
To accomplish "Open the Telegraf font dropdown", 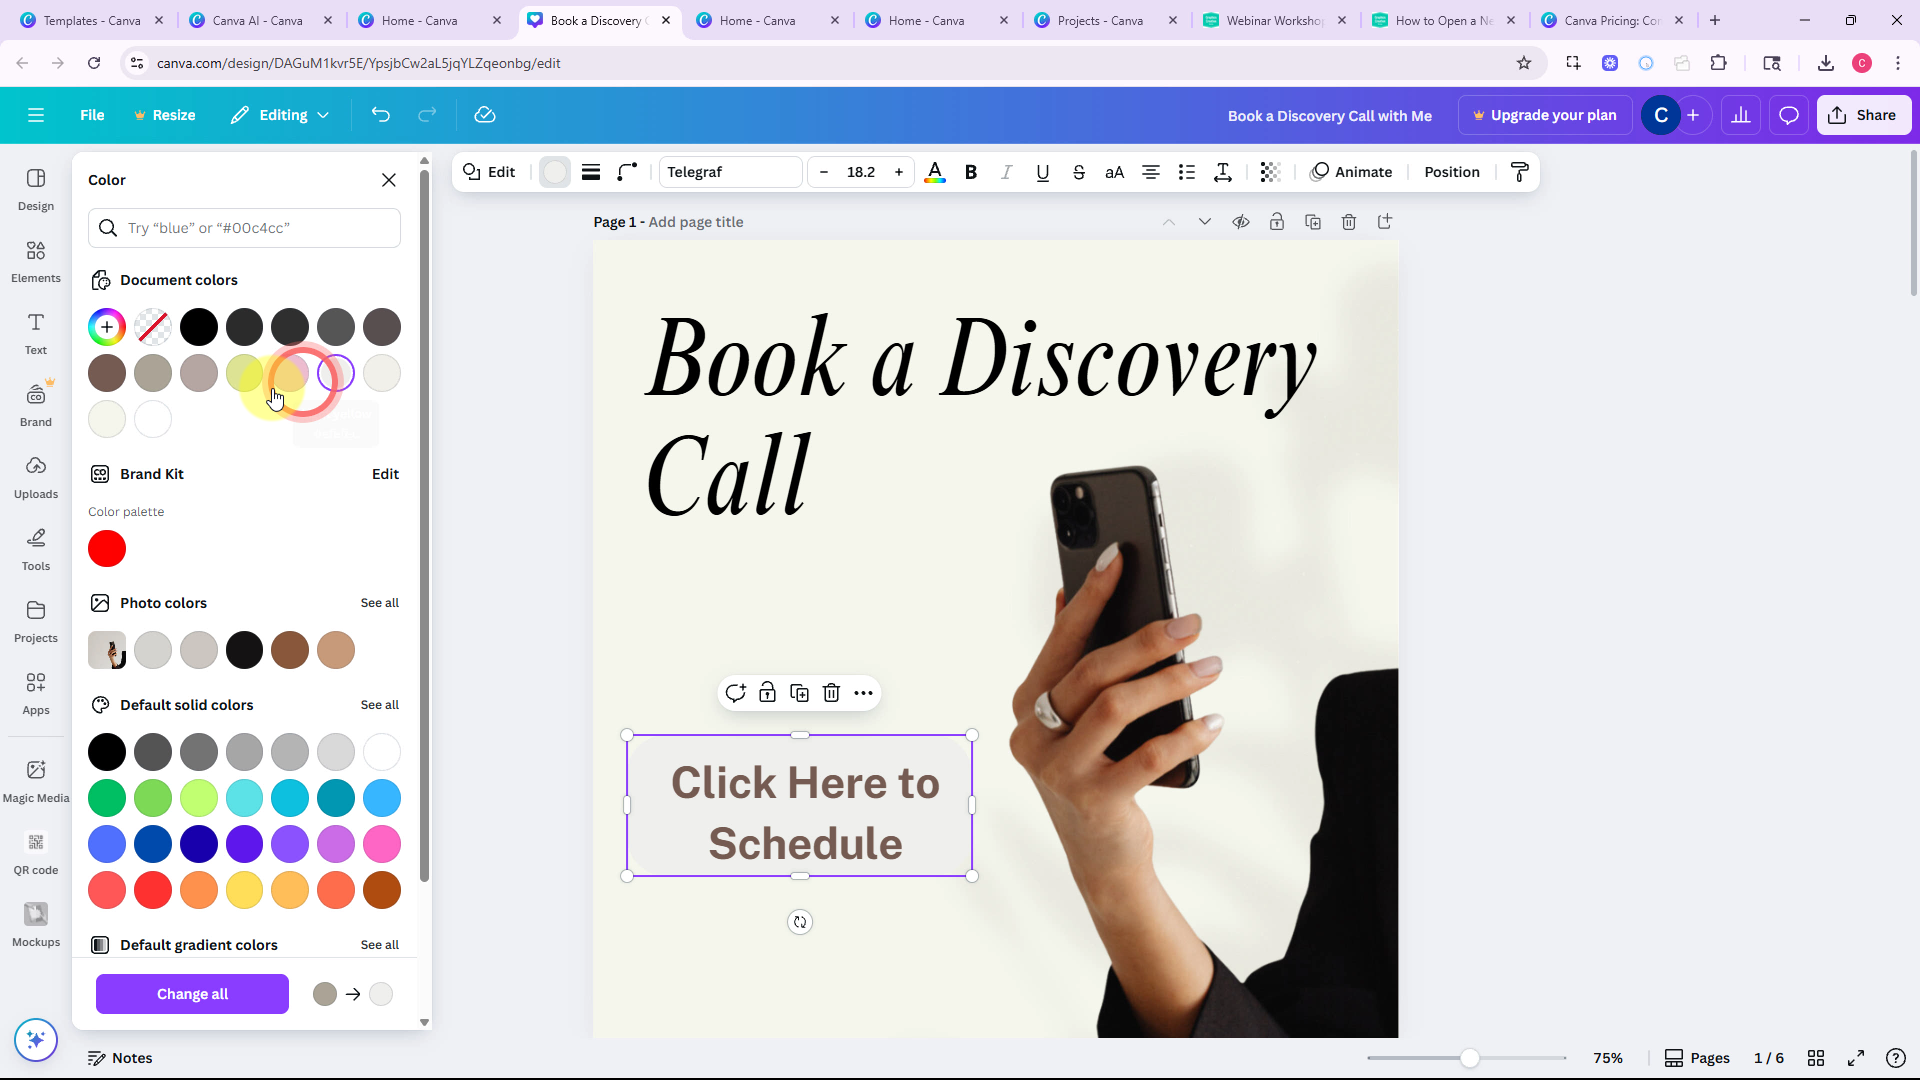I will [x=731, y=172].
